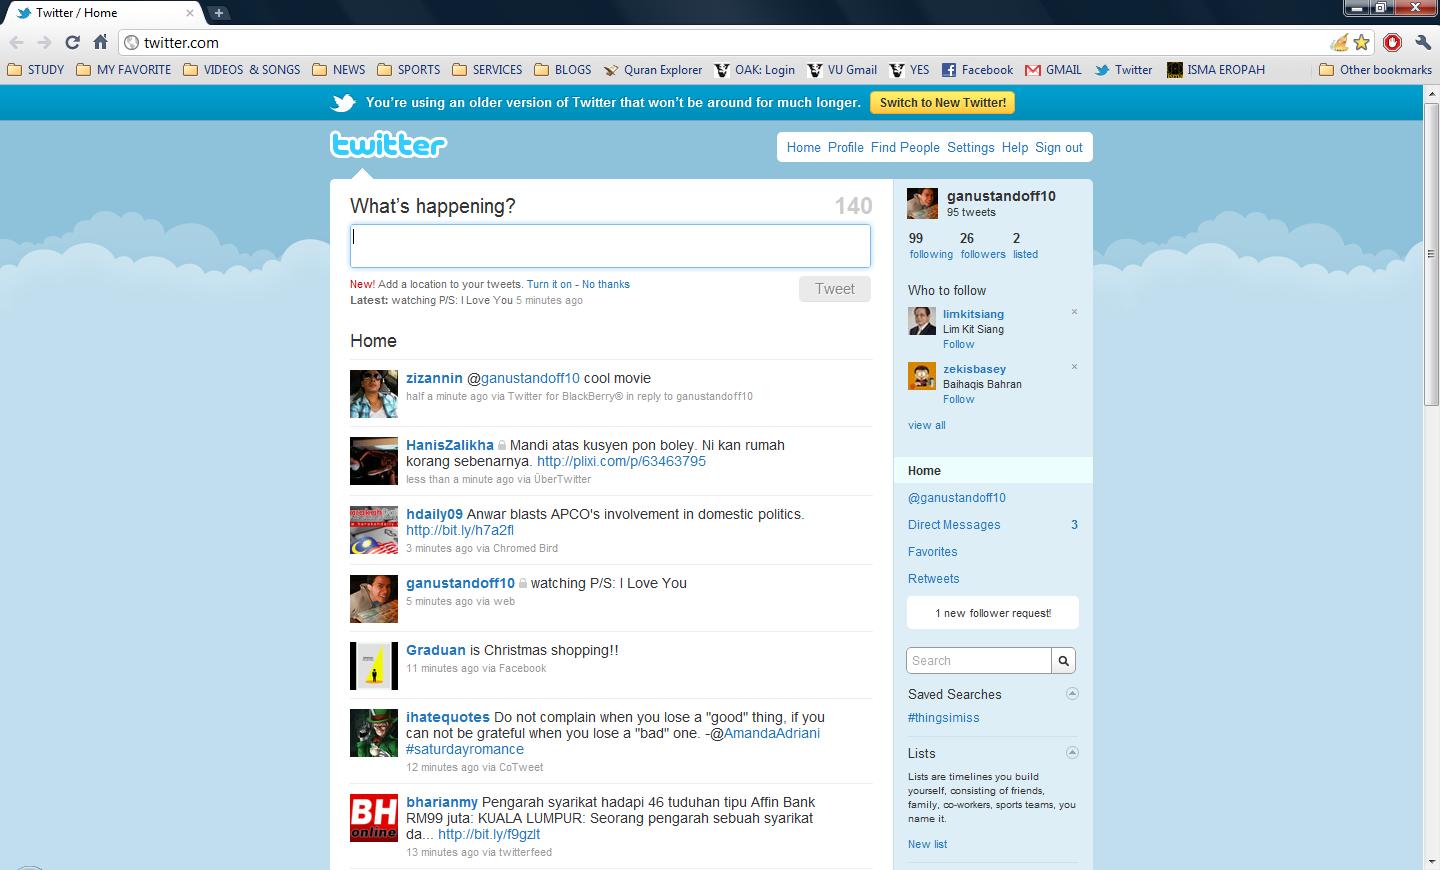Open the MY FAVORITE bookmarks folder
This screenshot has height=870, width=1440.
pos(123,70)
